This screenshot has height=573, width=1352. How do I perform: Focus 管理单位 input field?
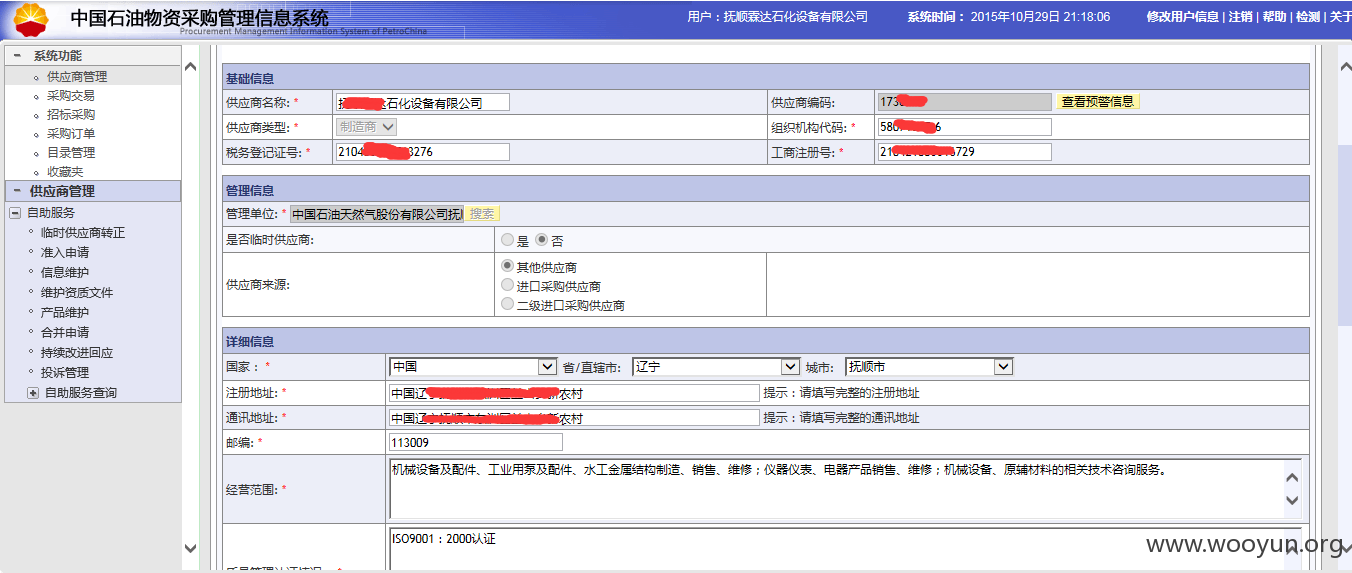point(377,214)
